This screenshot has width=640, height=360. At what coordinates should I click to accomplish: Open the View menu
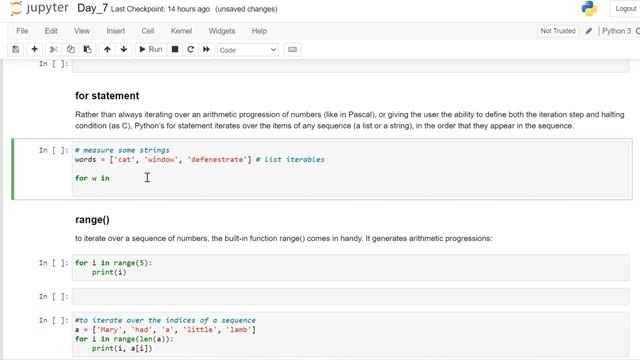(x=82, y=31)
